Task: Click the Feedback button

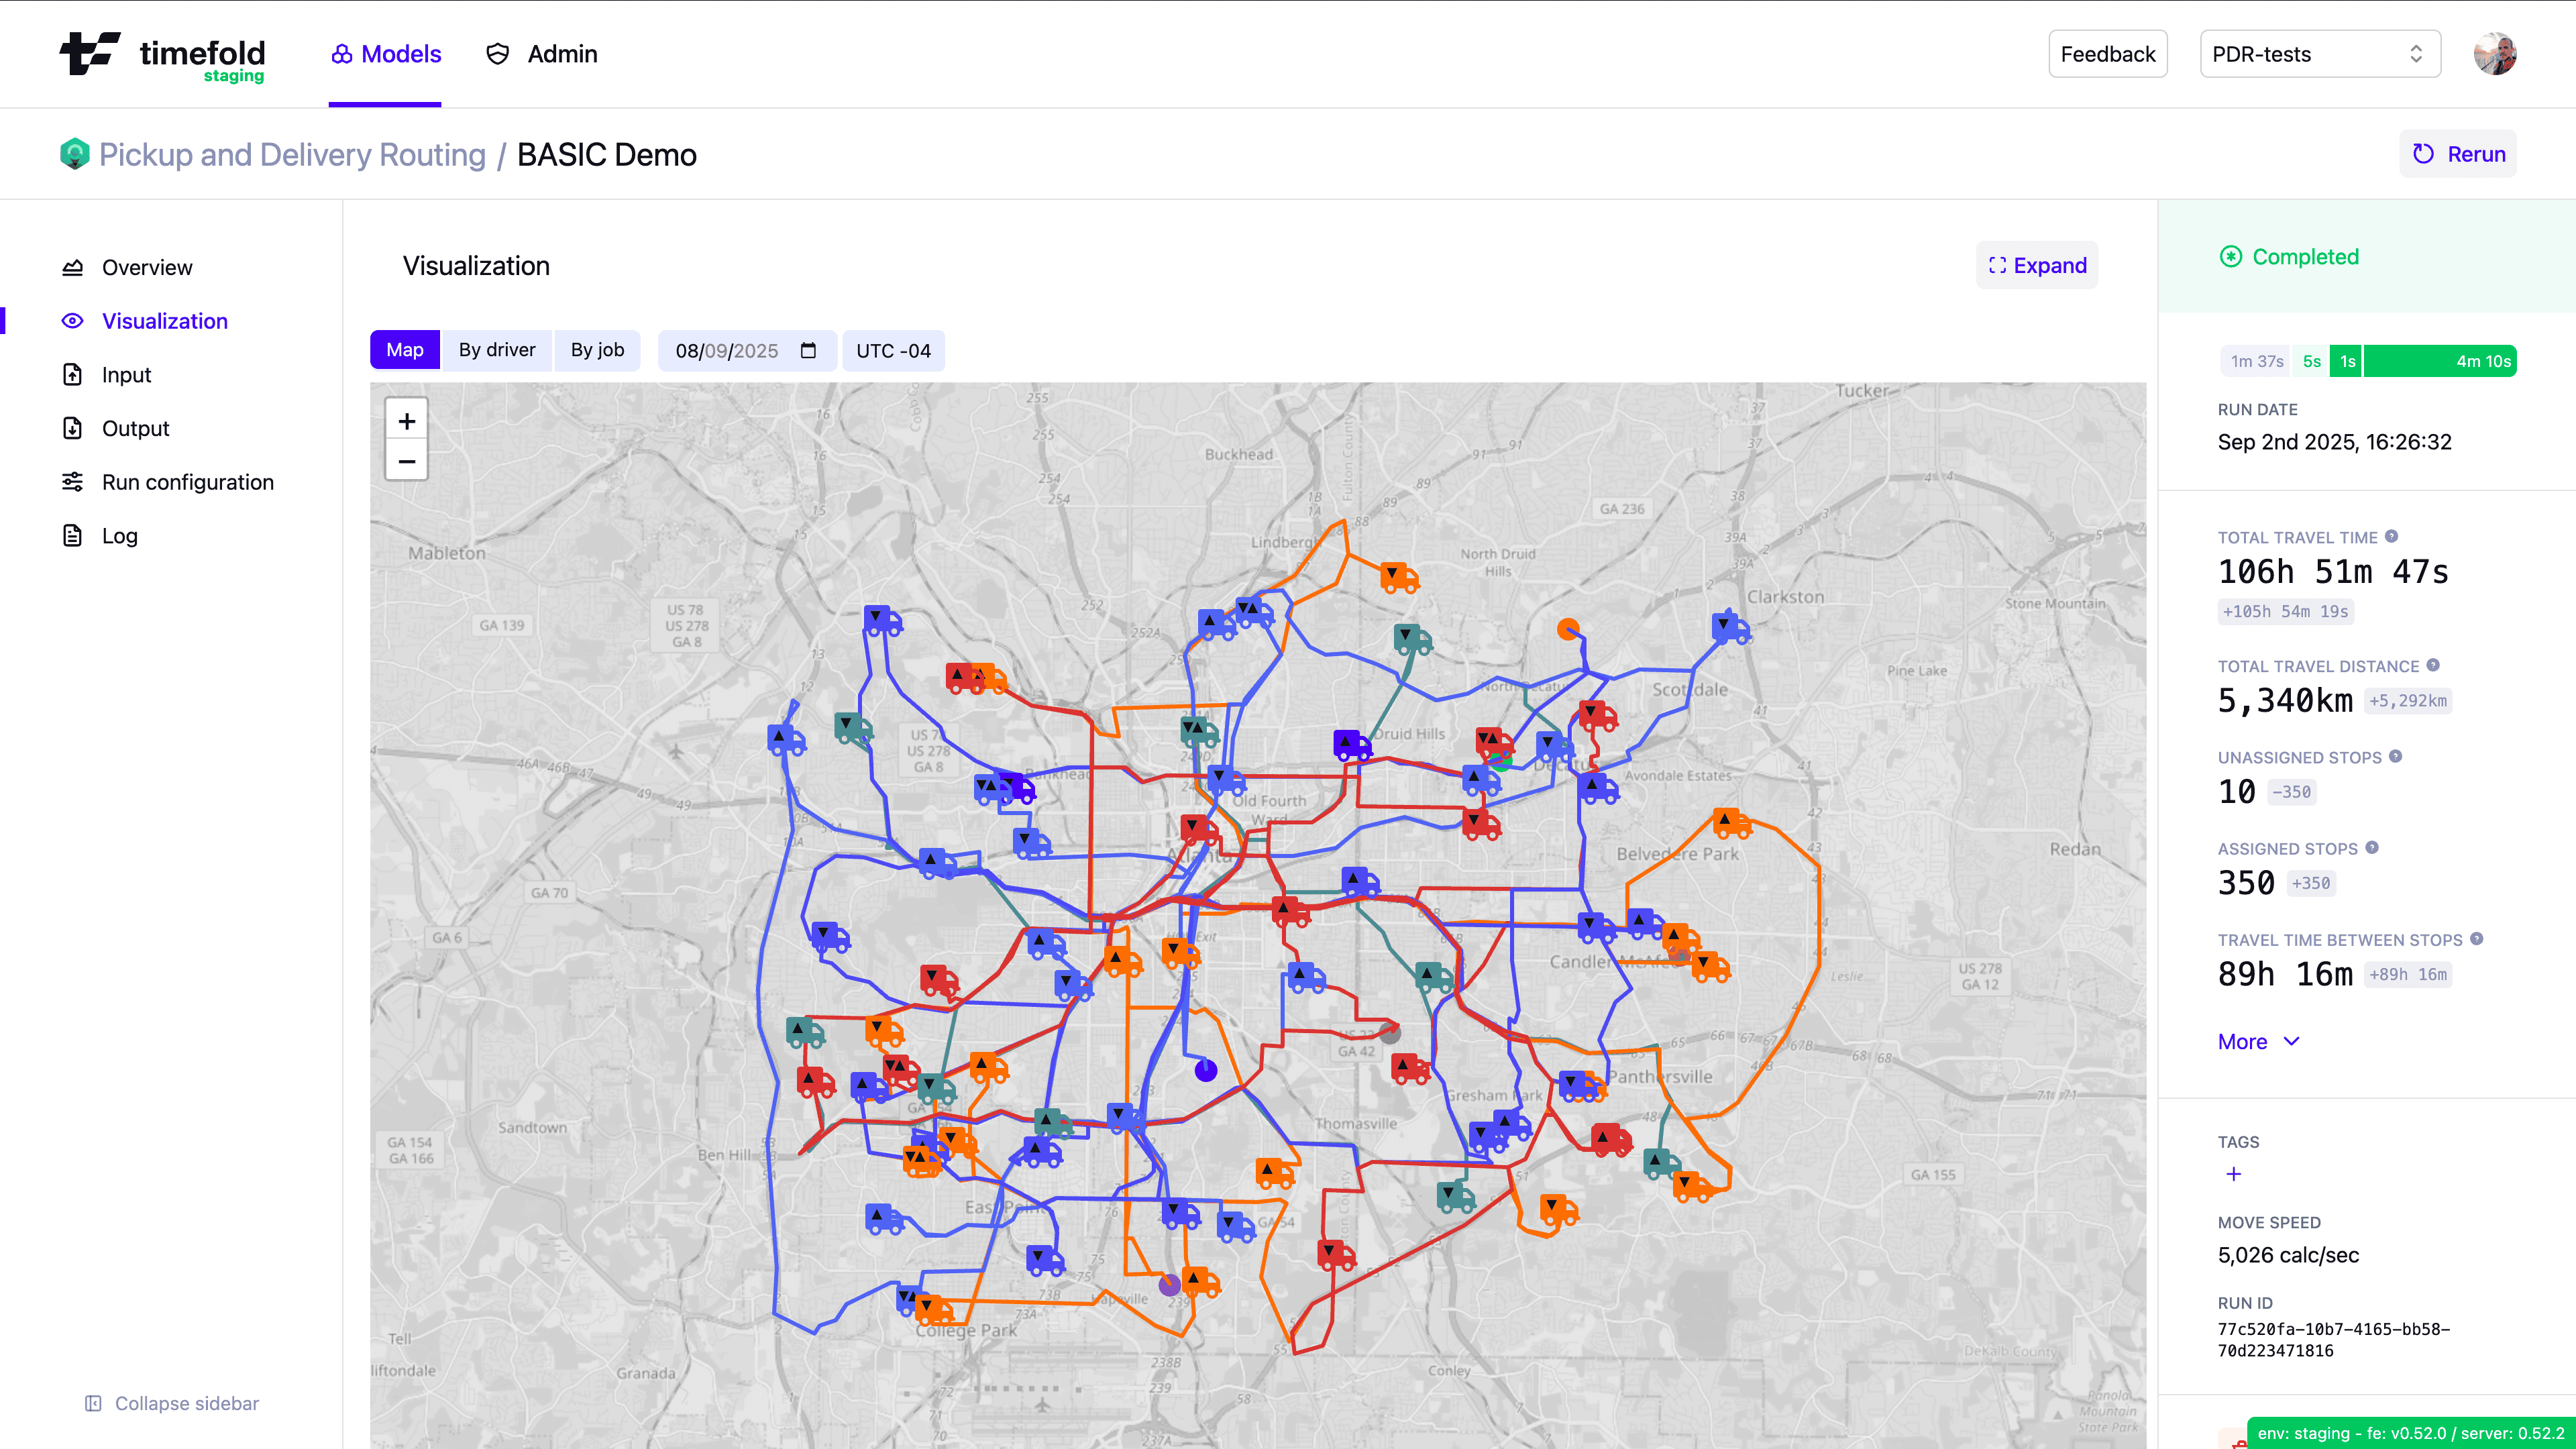Action: 2107,54
